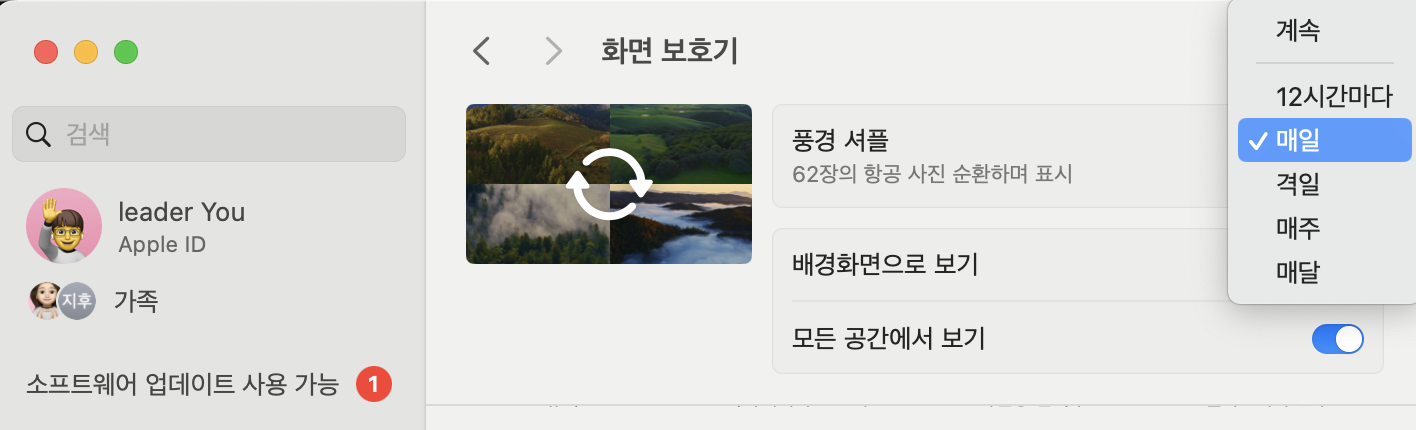Image resolution: width=1416 pixels, height=430 pixels.
Task: Go forward with the right chevron
Action: 553,51
